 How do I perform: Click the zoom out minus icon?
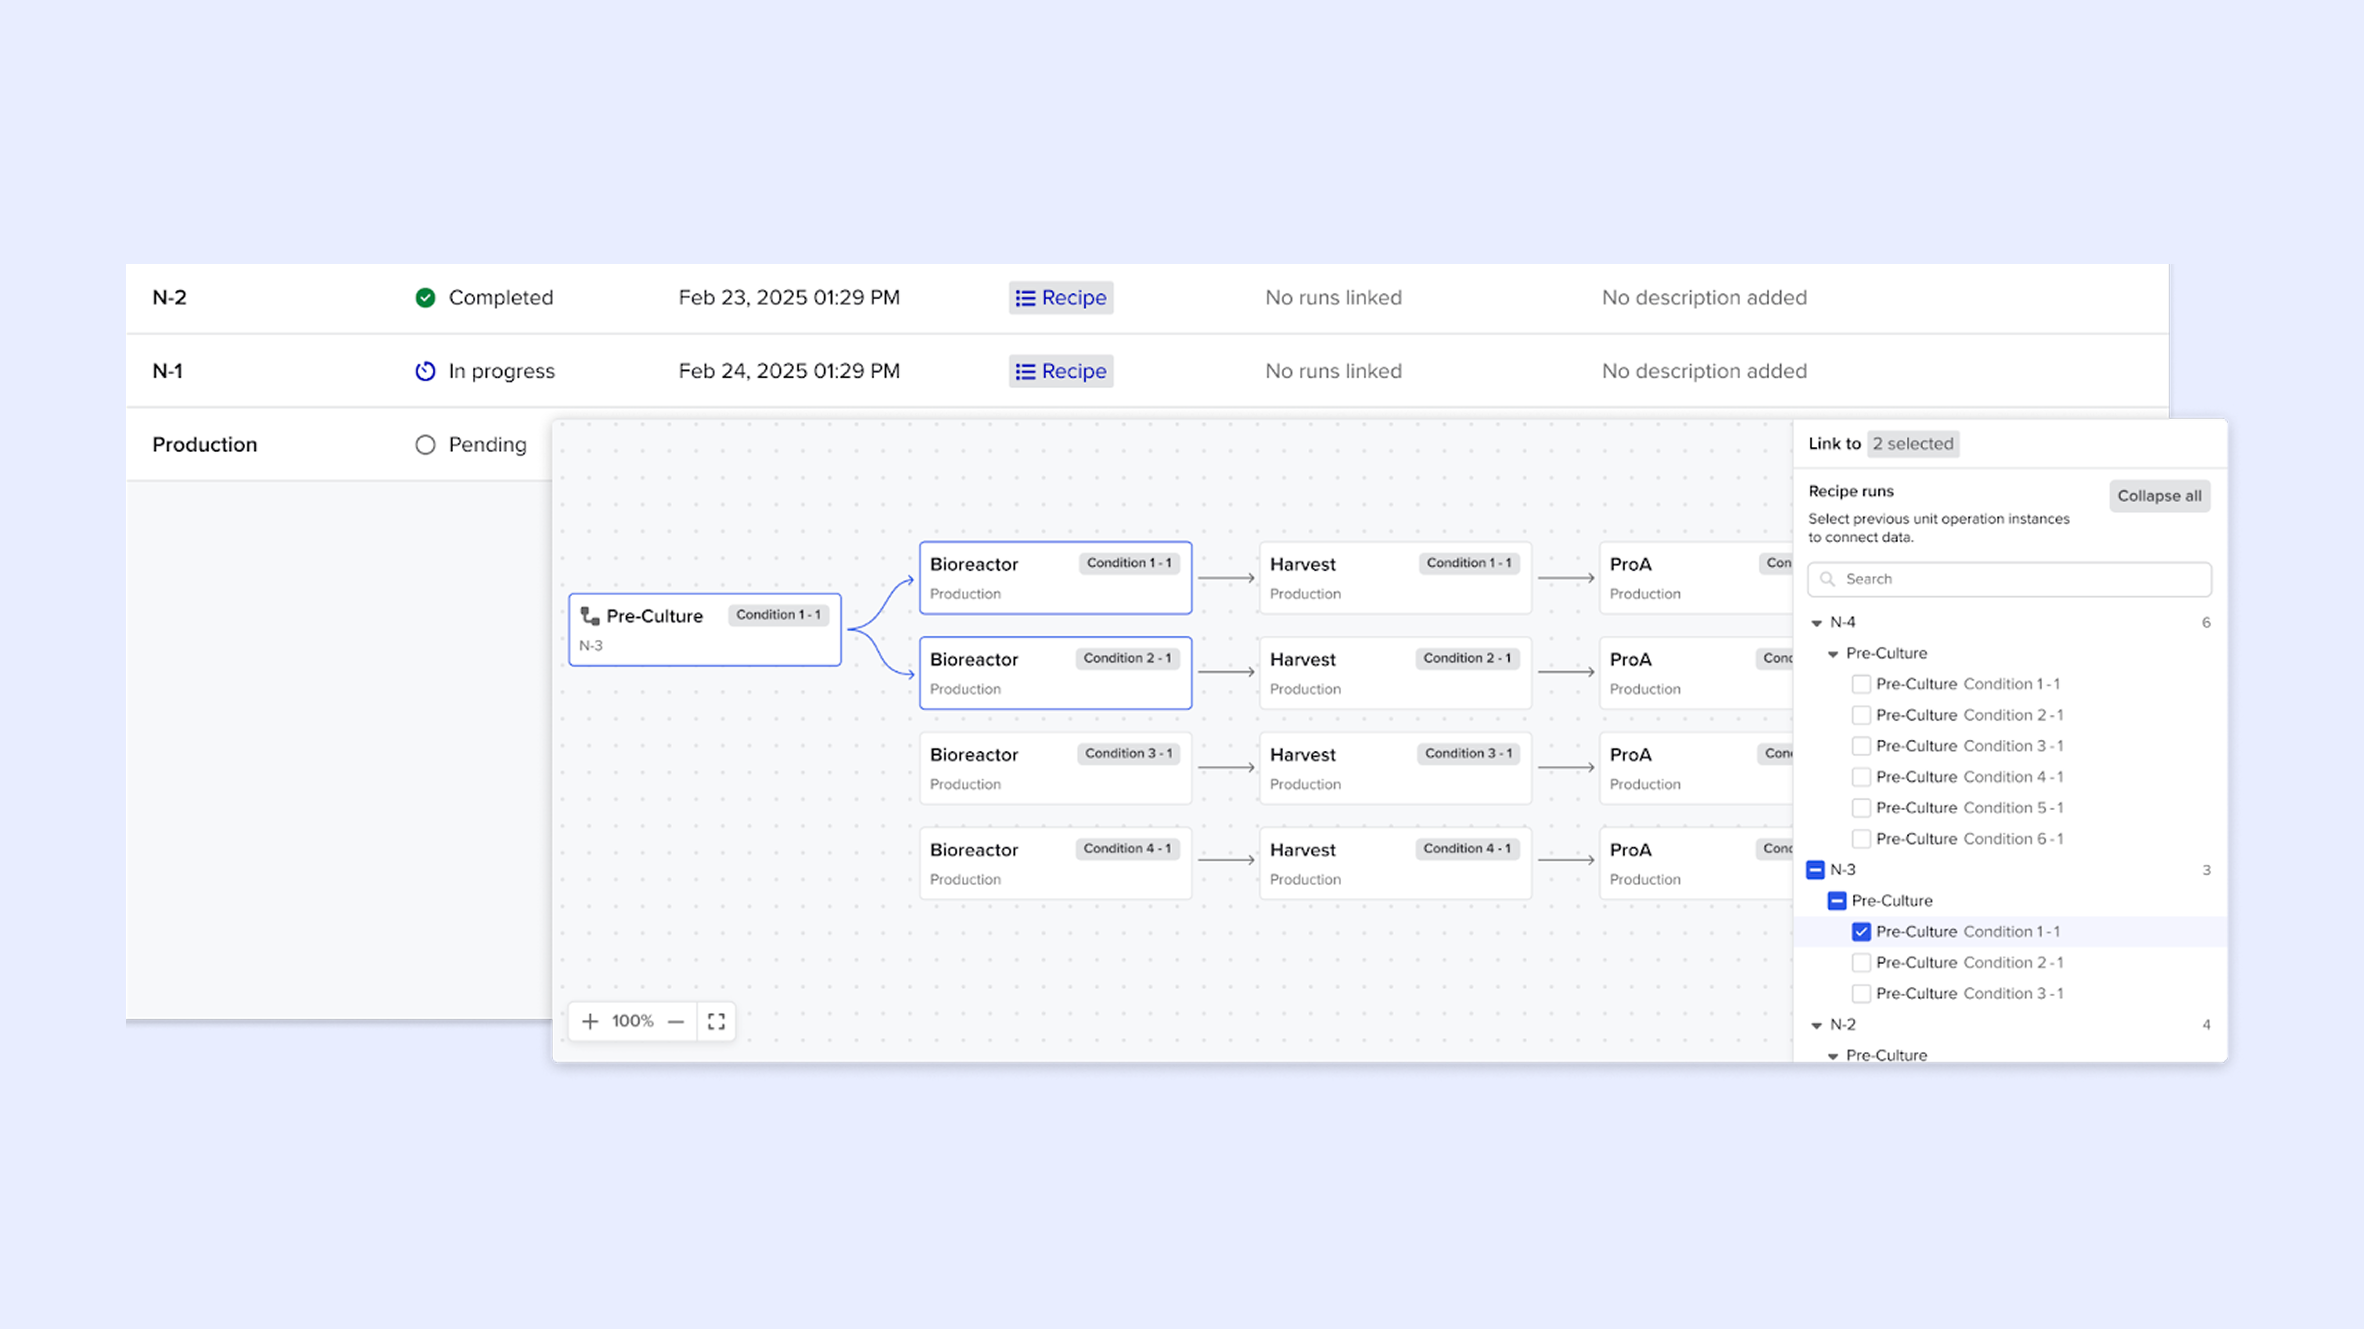(676, 1021)
